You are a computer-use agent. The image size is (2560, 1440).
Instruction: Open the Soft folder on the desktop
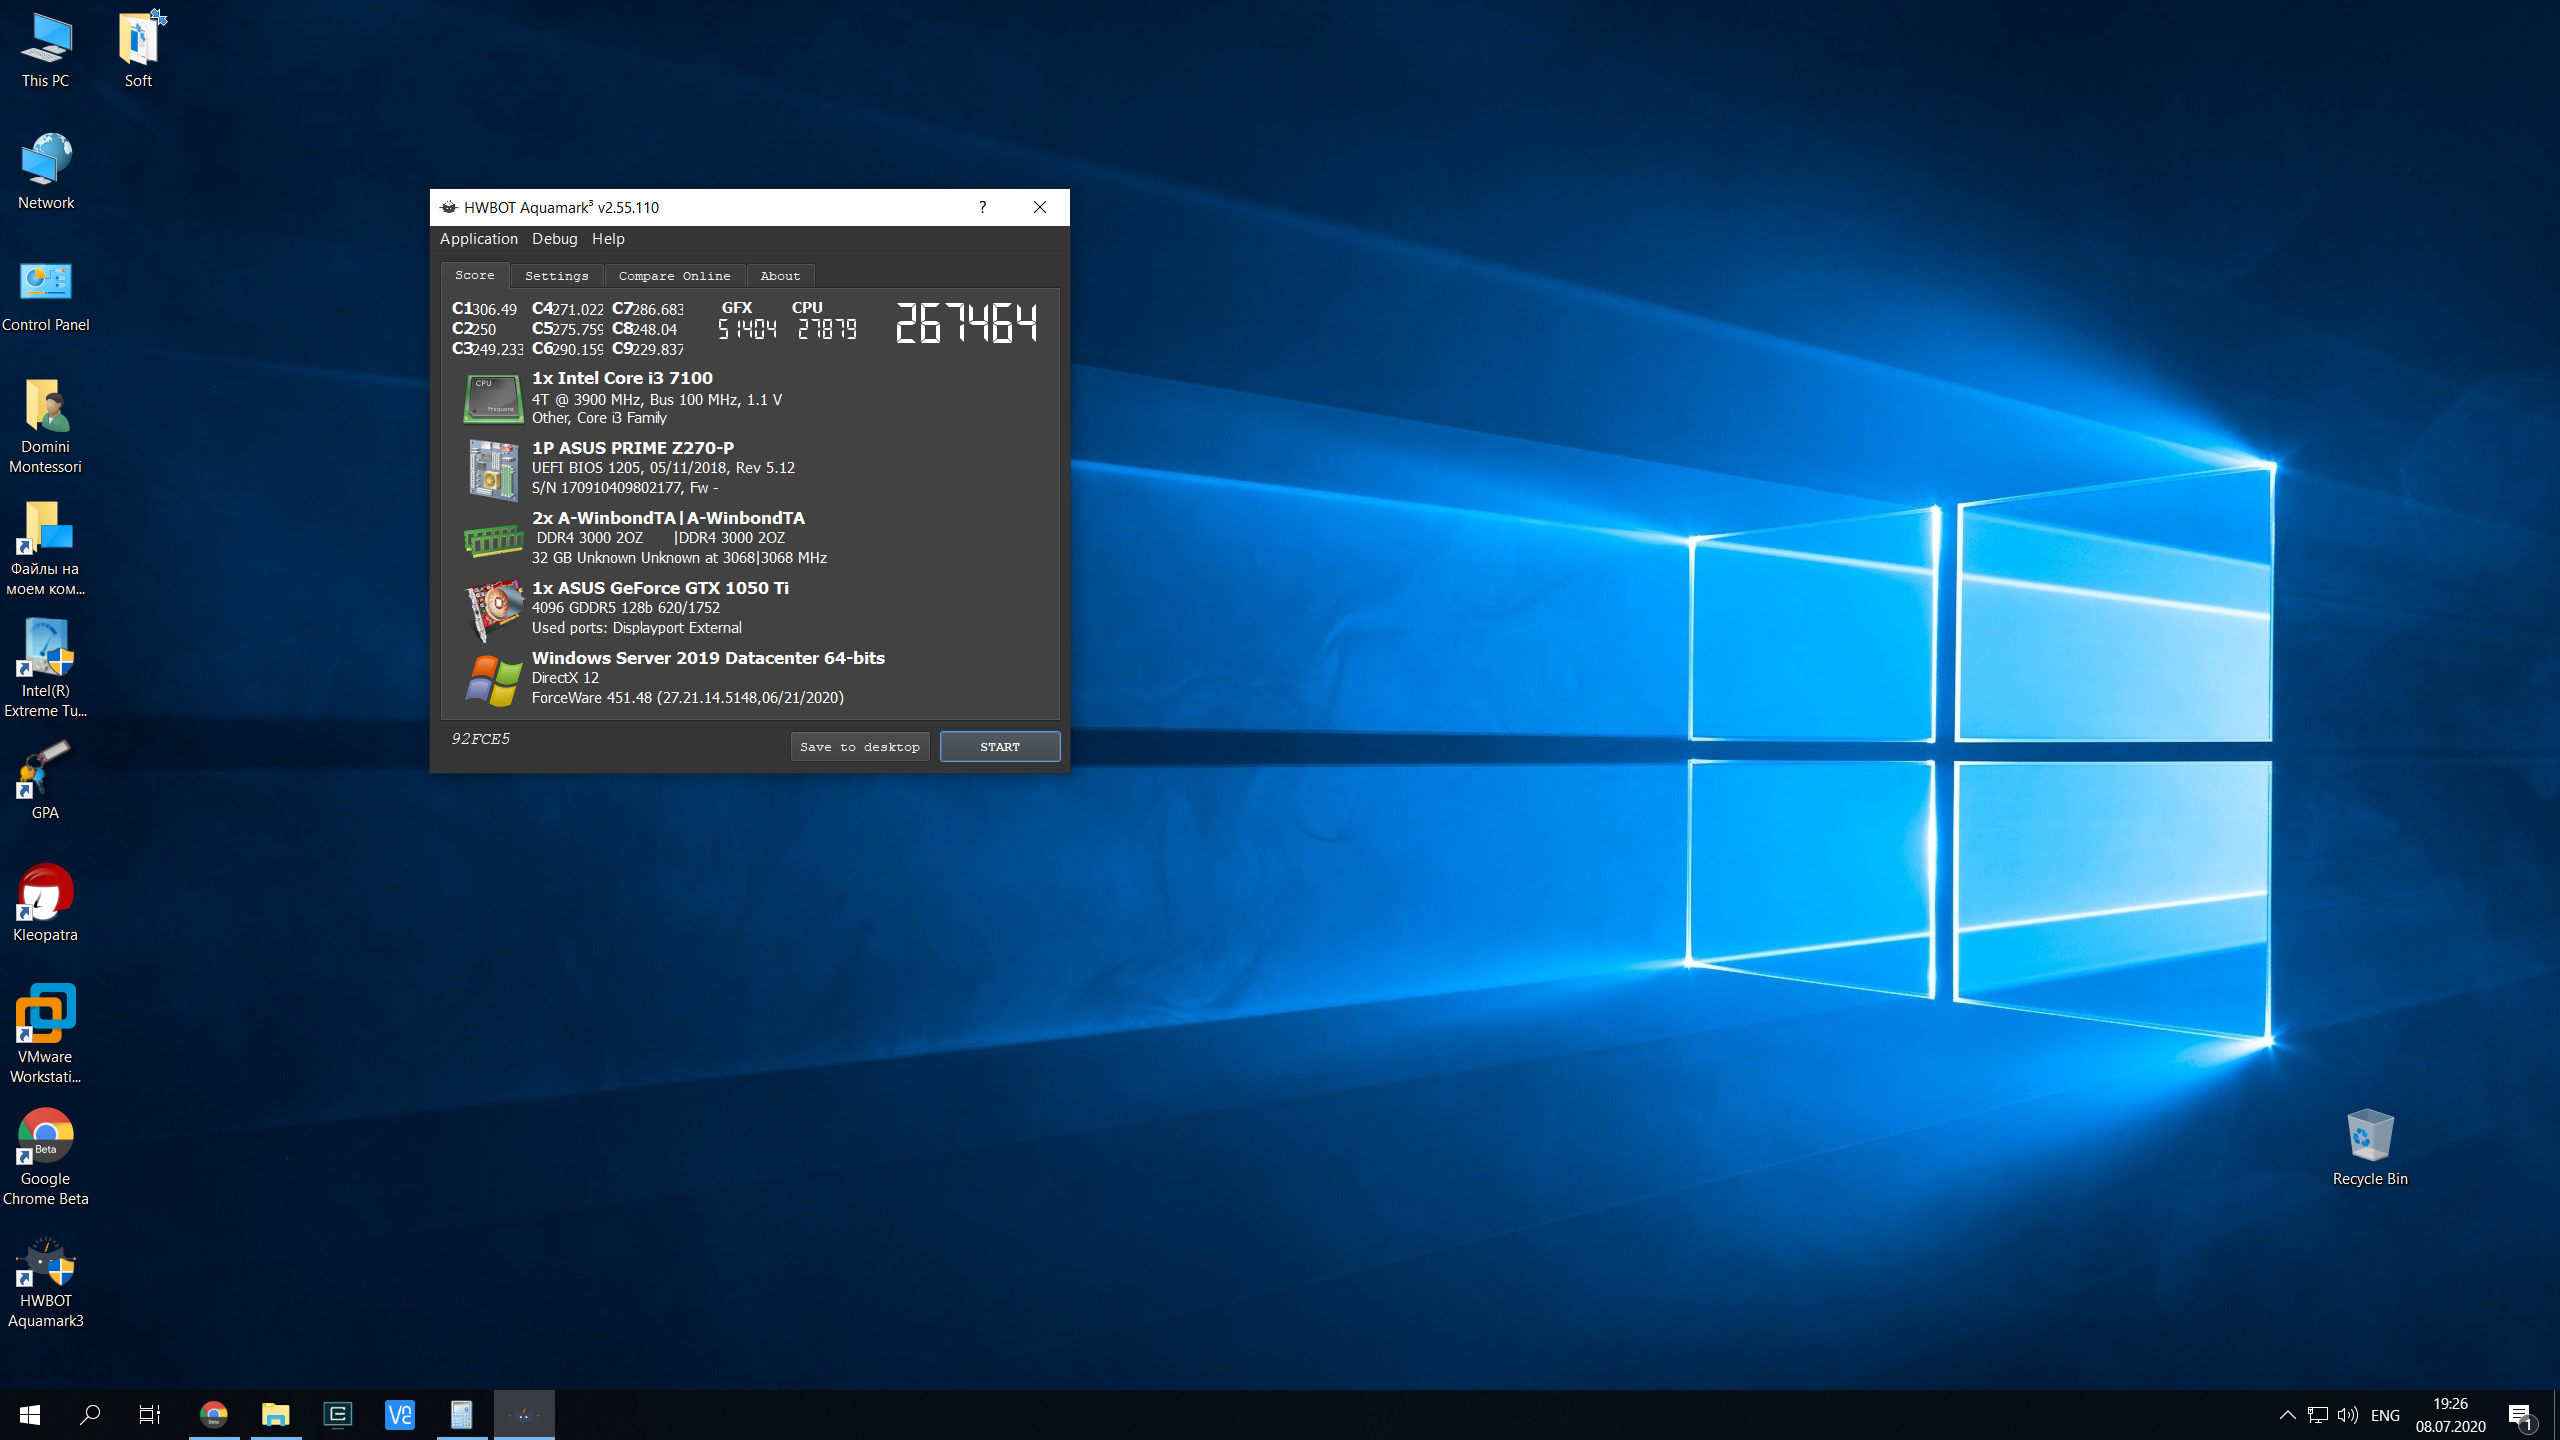tap(138, 50)
